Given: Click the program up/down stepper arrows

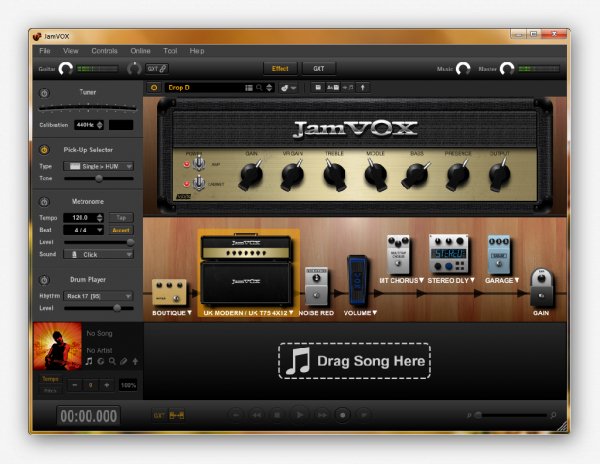Looking at the screenshot, I should (269, 88).
